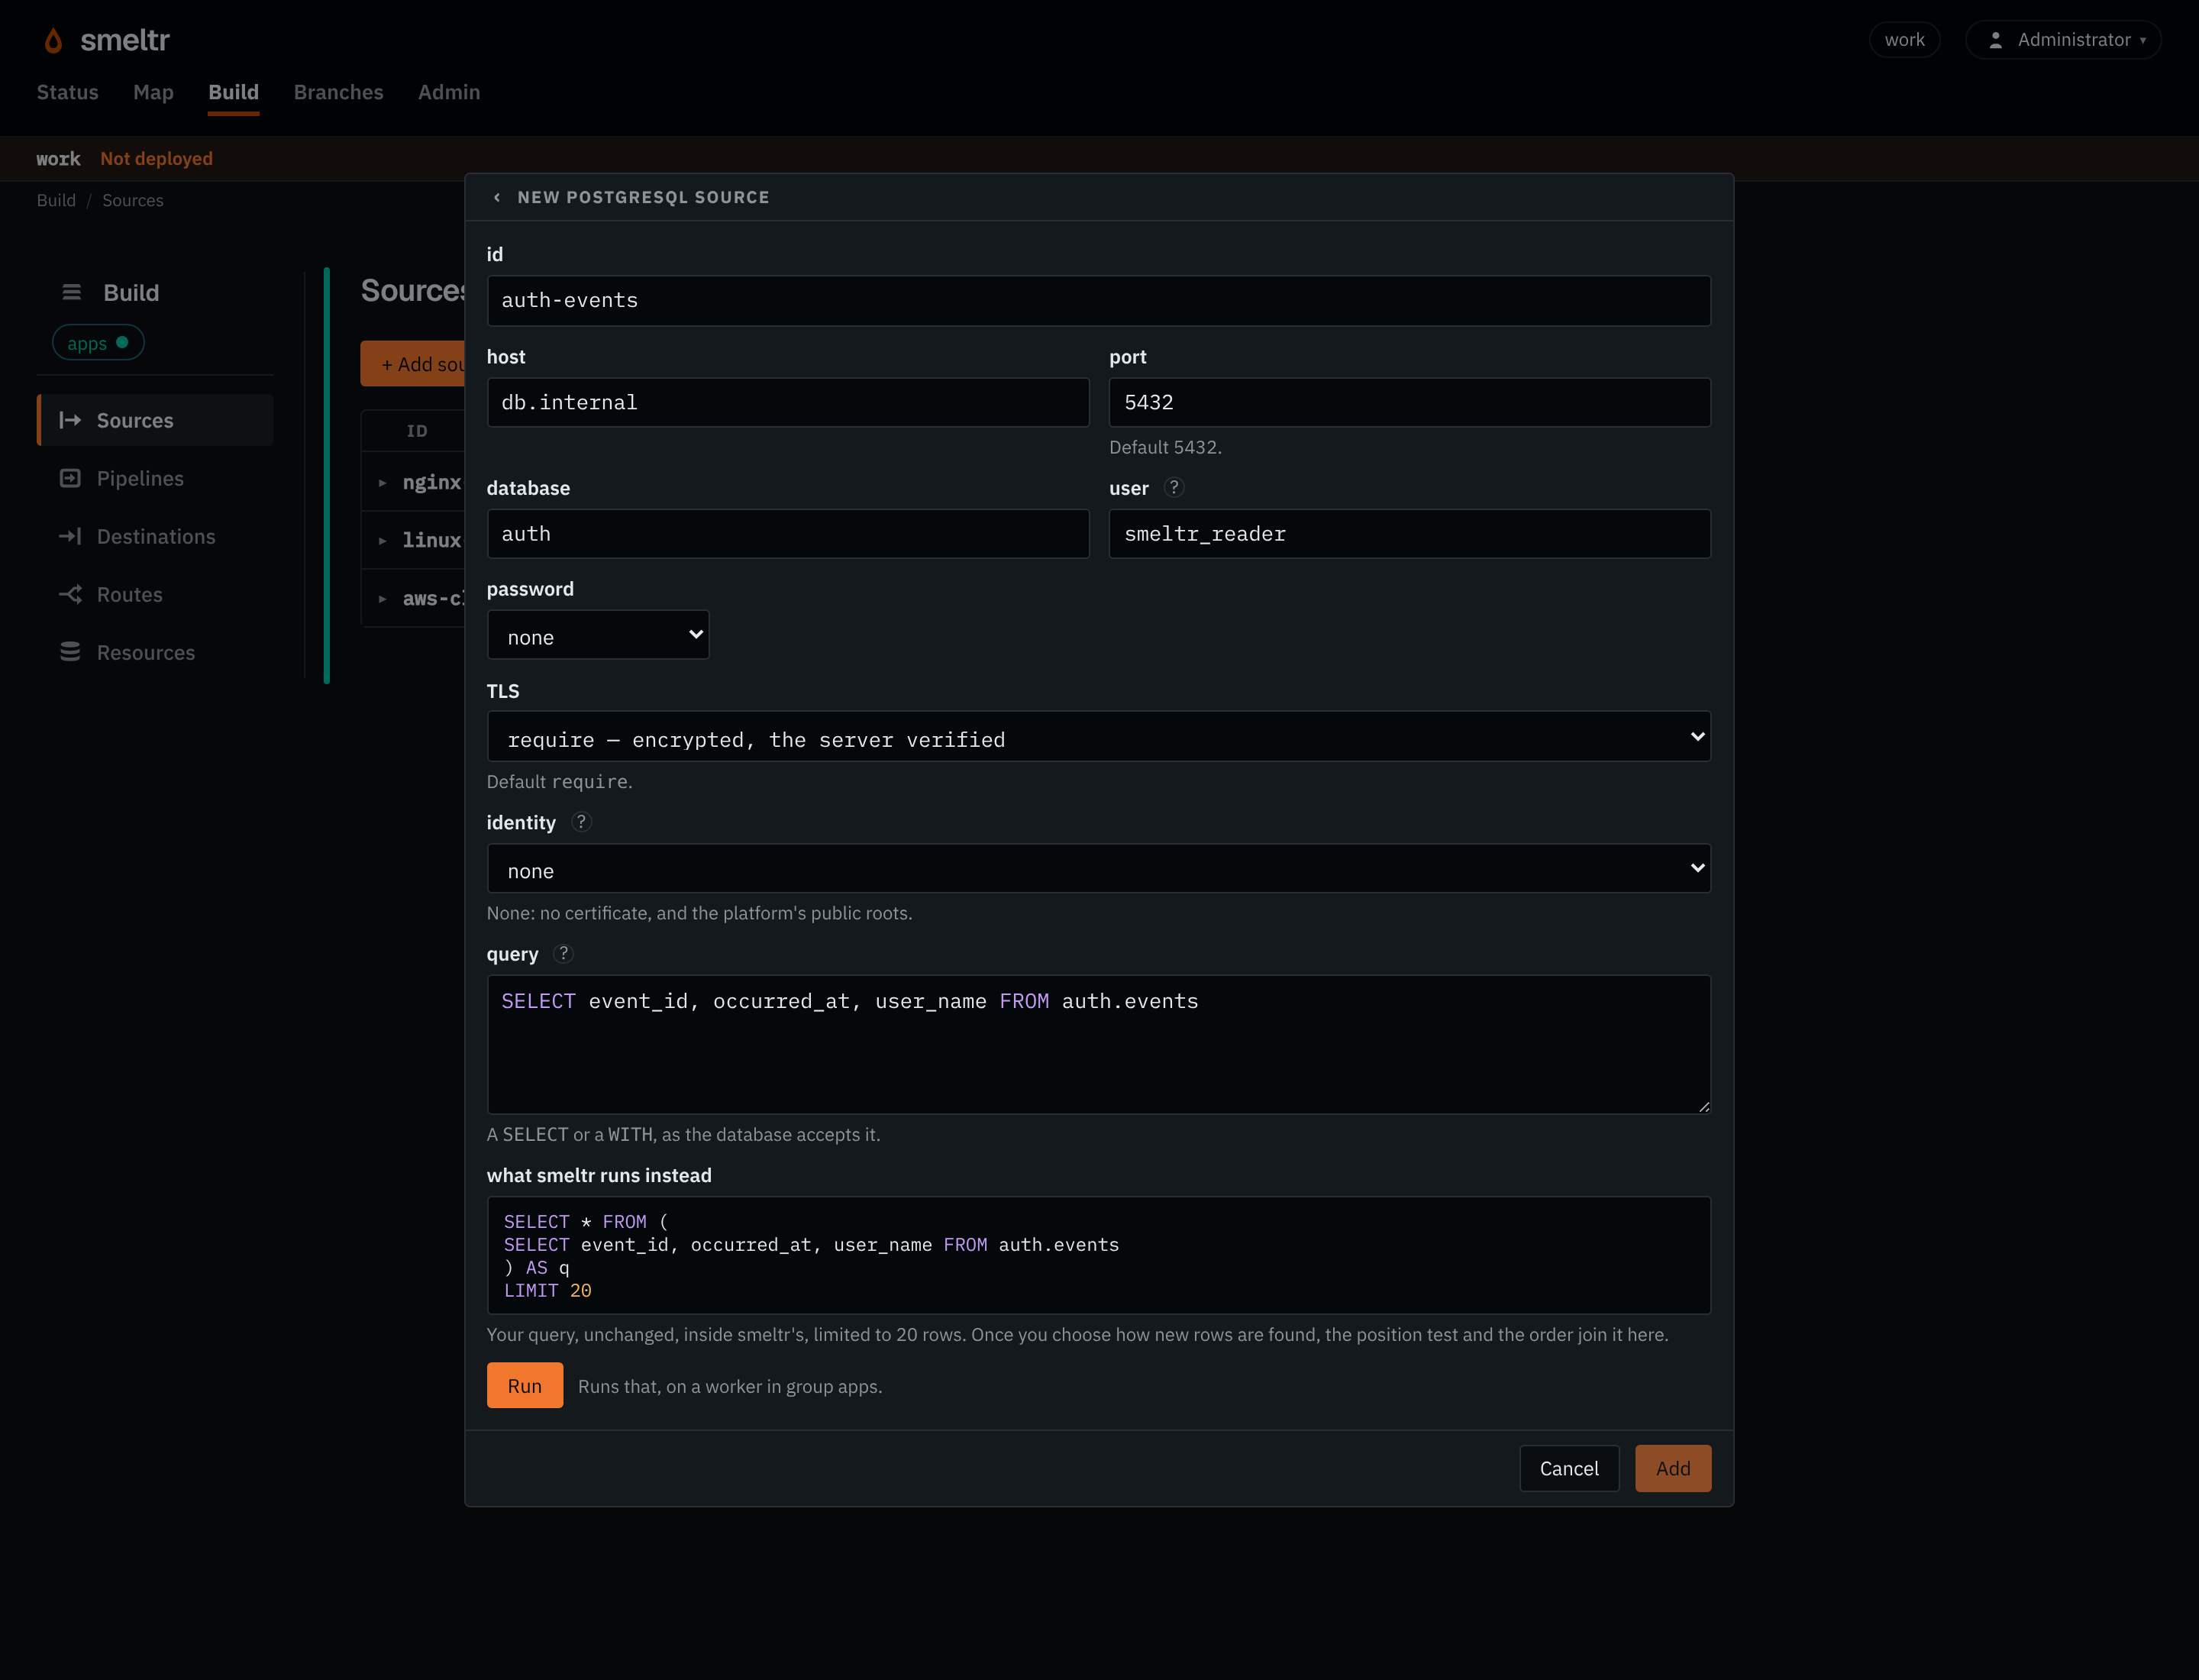This screenshot has width=2199, height=1680.
Task: Click the Run query button
Action: (525, 1385)
